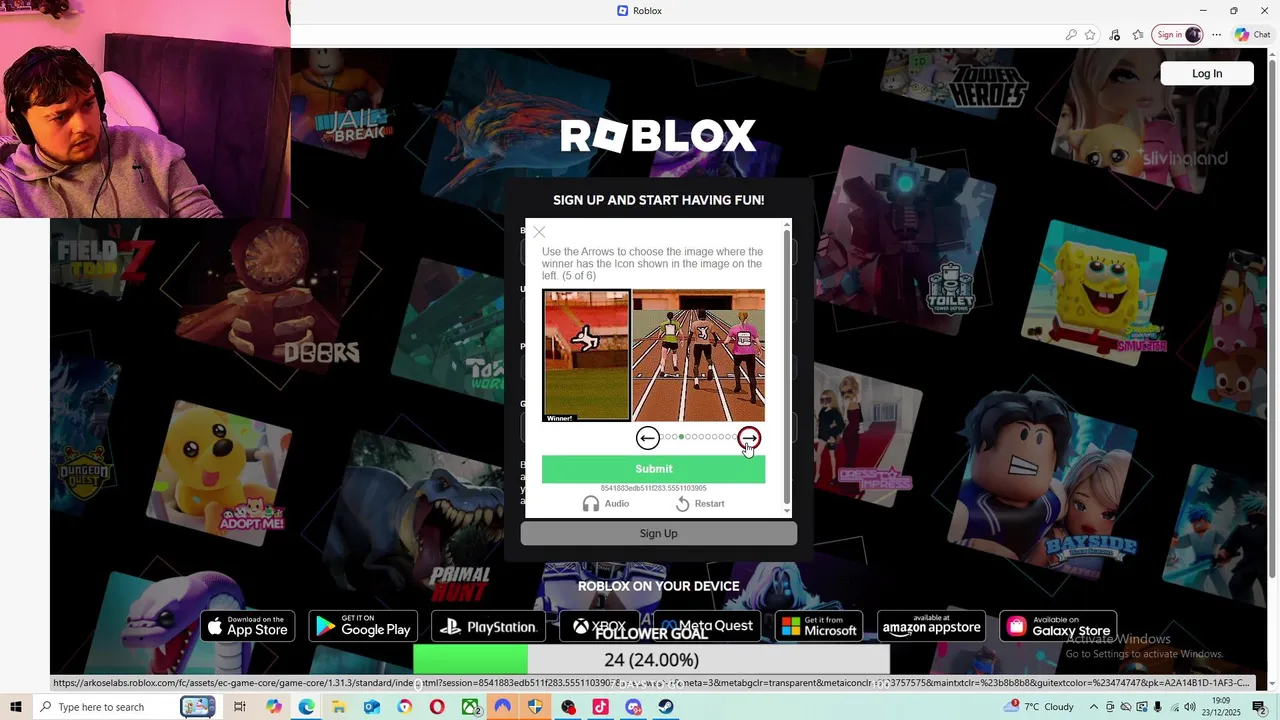Open the Galaxy Store badge
The width and height of the screenshot is (1280, 720).
1058,627
